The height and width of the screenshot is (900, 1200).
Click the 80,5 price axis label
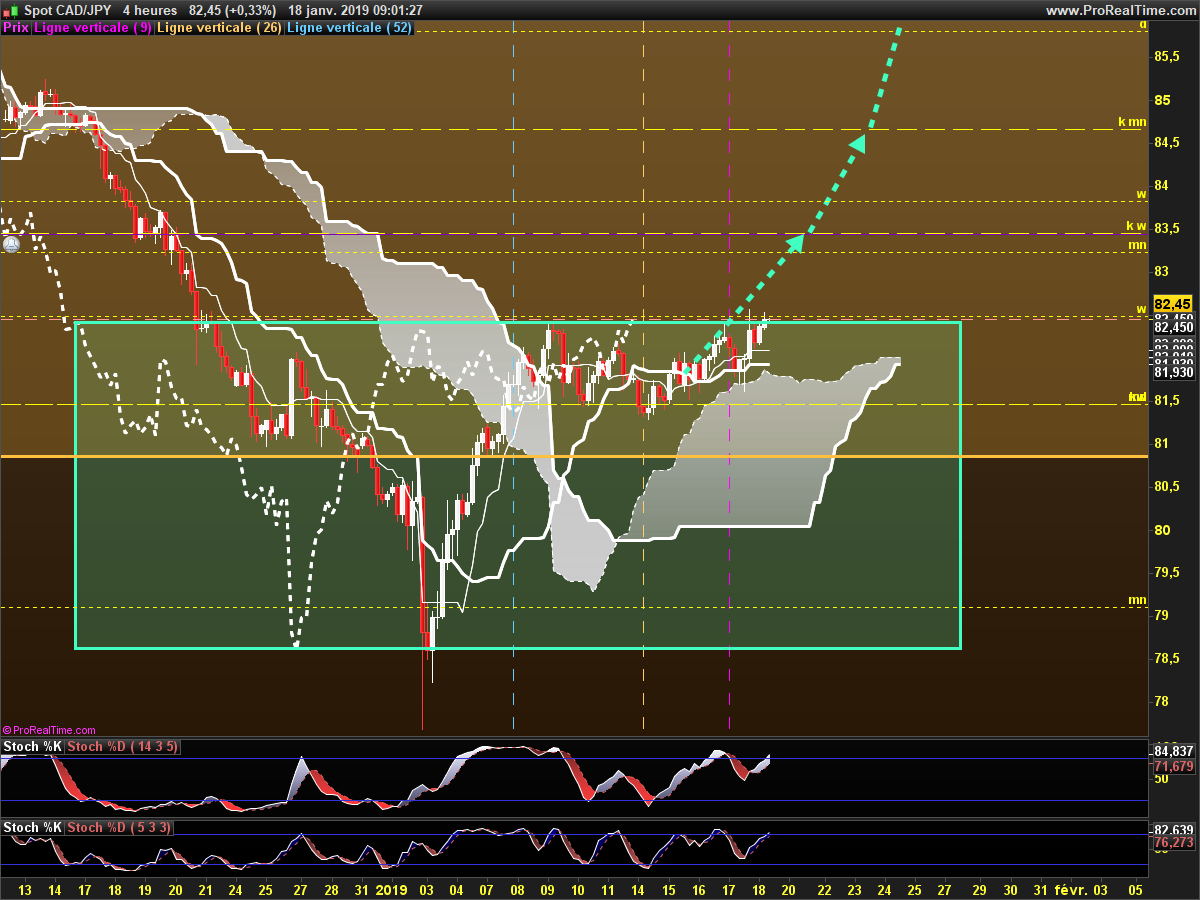coord(1166,486)
